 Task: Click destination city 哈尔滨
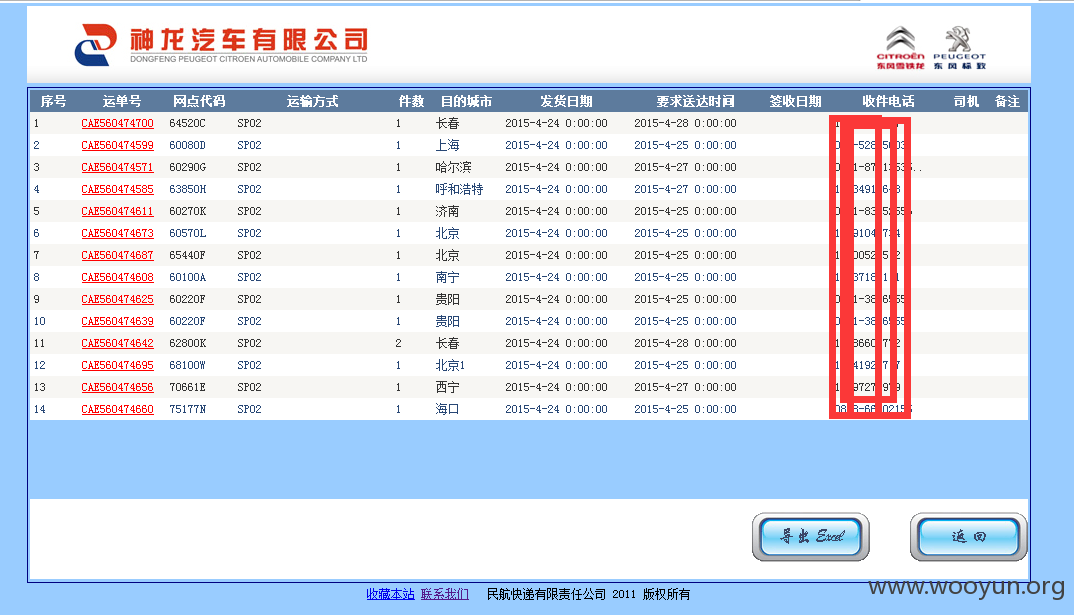pos(453,167)
